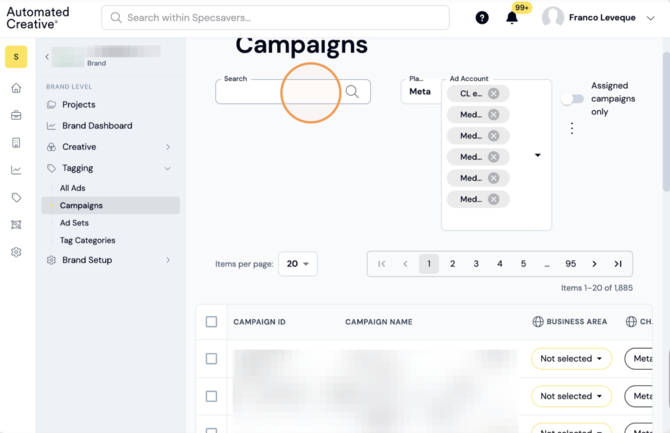Open Brand Dashboard in sidebar

97,126
